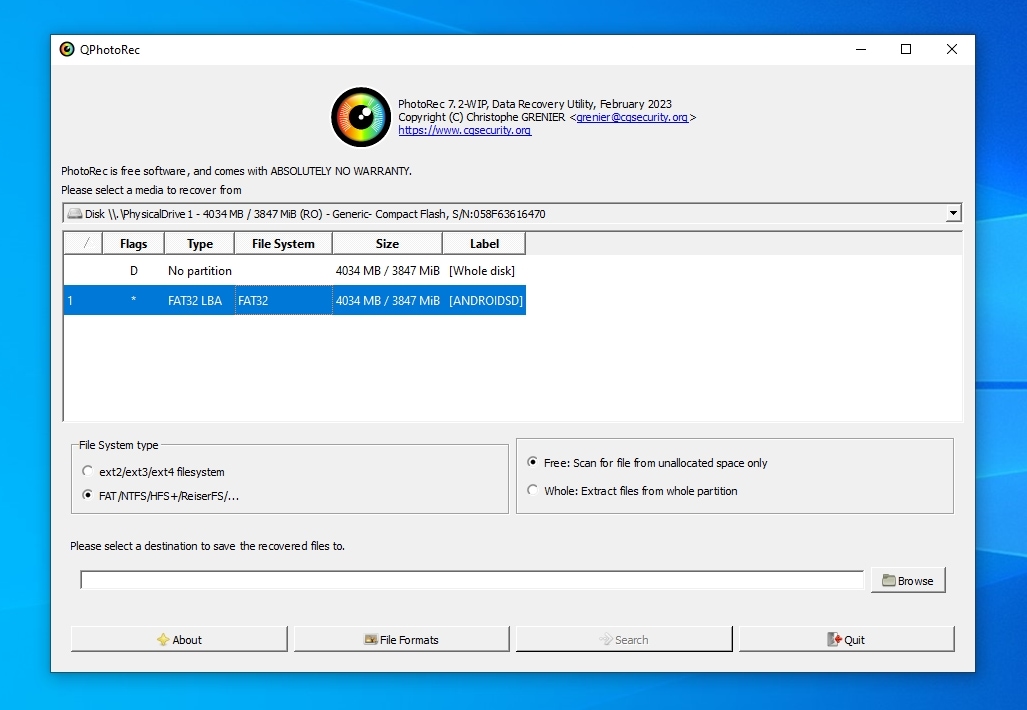Viewport: 1027px width, 710px height.
Task: Click the [ANDROIDSD] label cell
Action: (x=485, y=301)
